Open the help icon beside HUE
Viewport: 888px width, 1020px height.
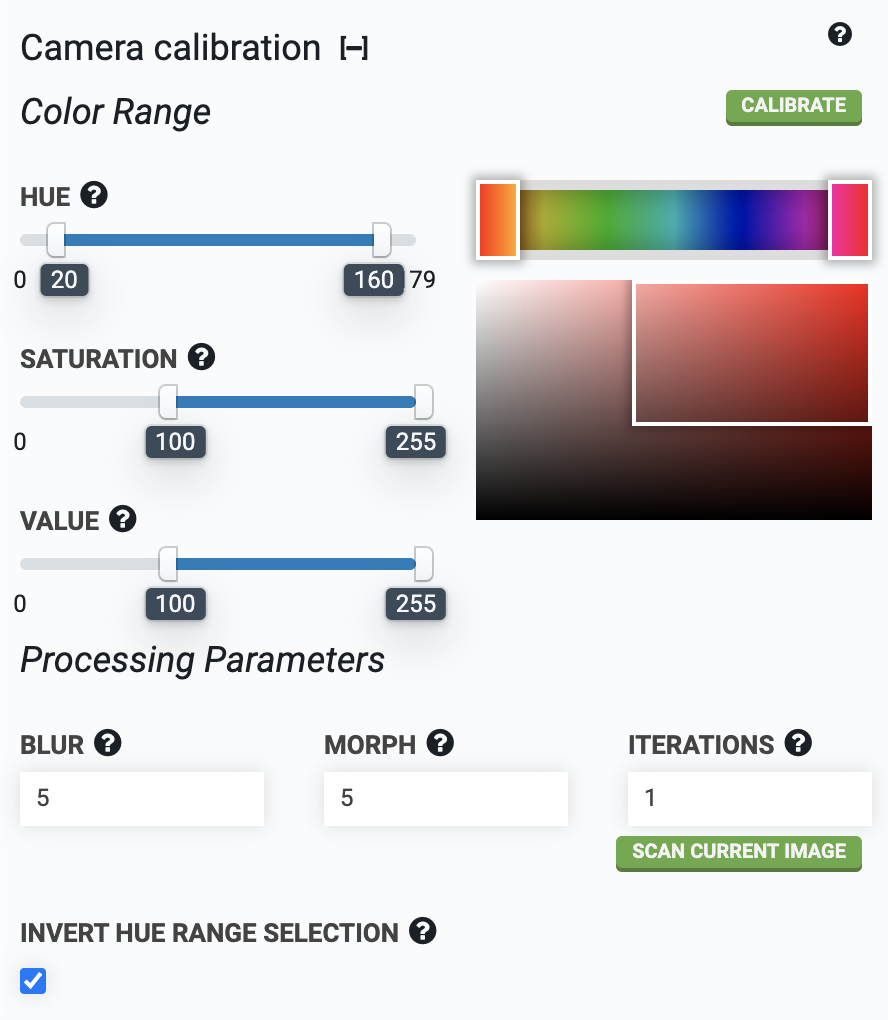click(x=94, y=196)
